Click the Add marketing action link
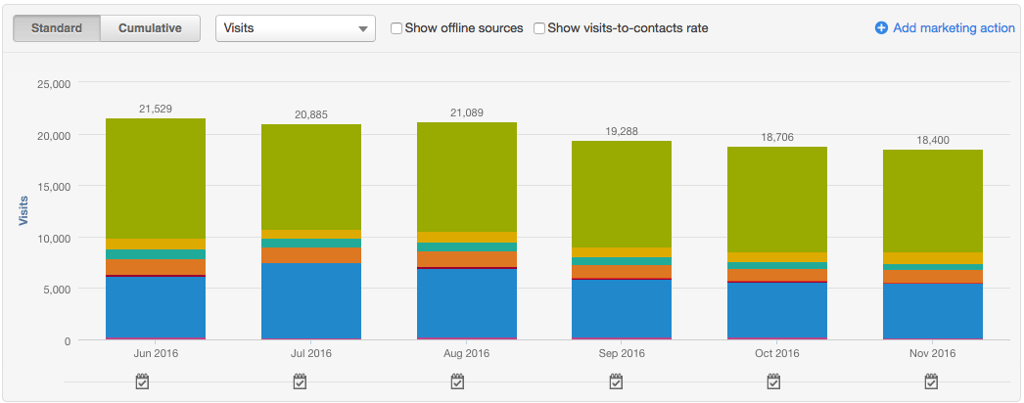This screenshot has width=1024, height=403. pos(953,28)
